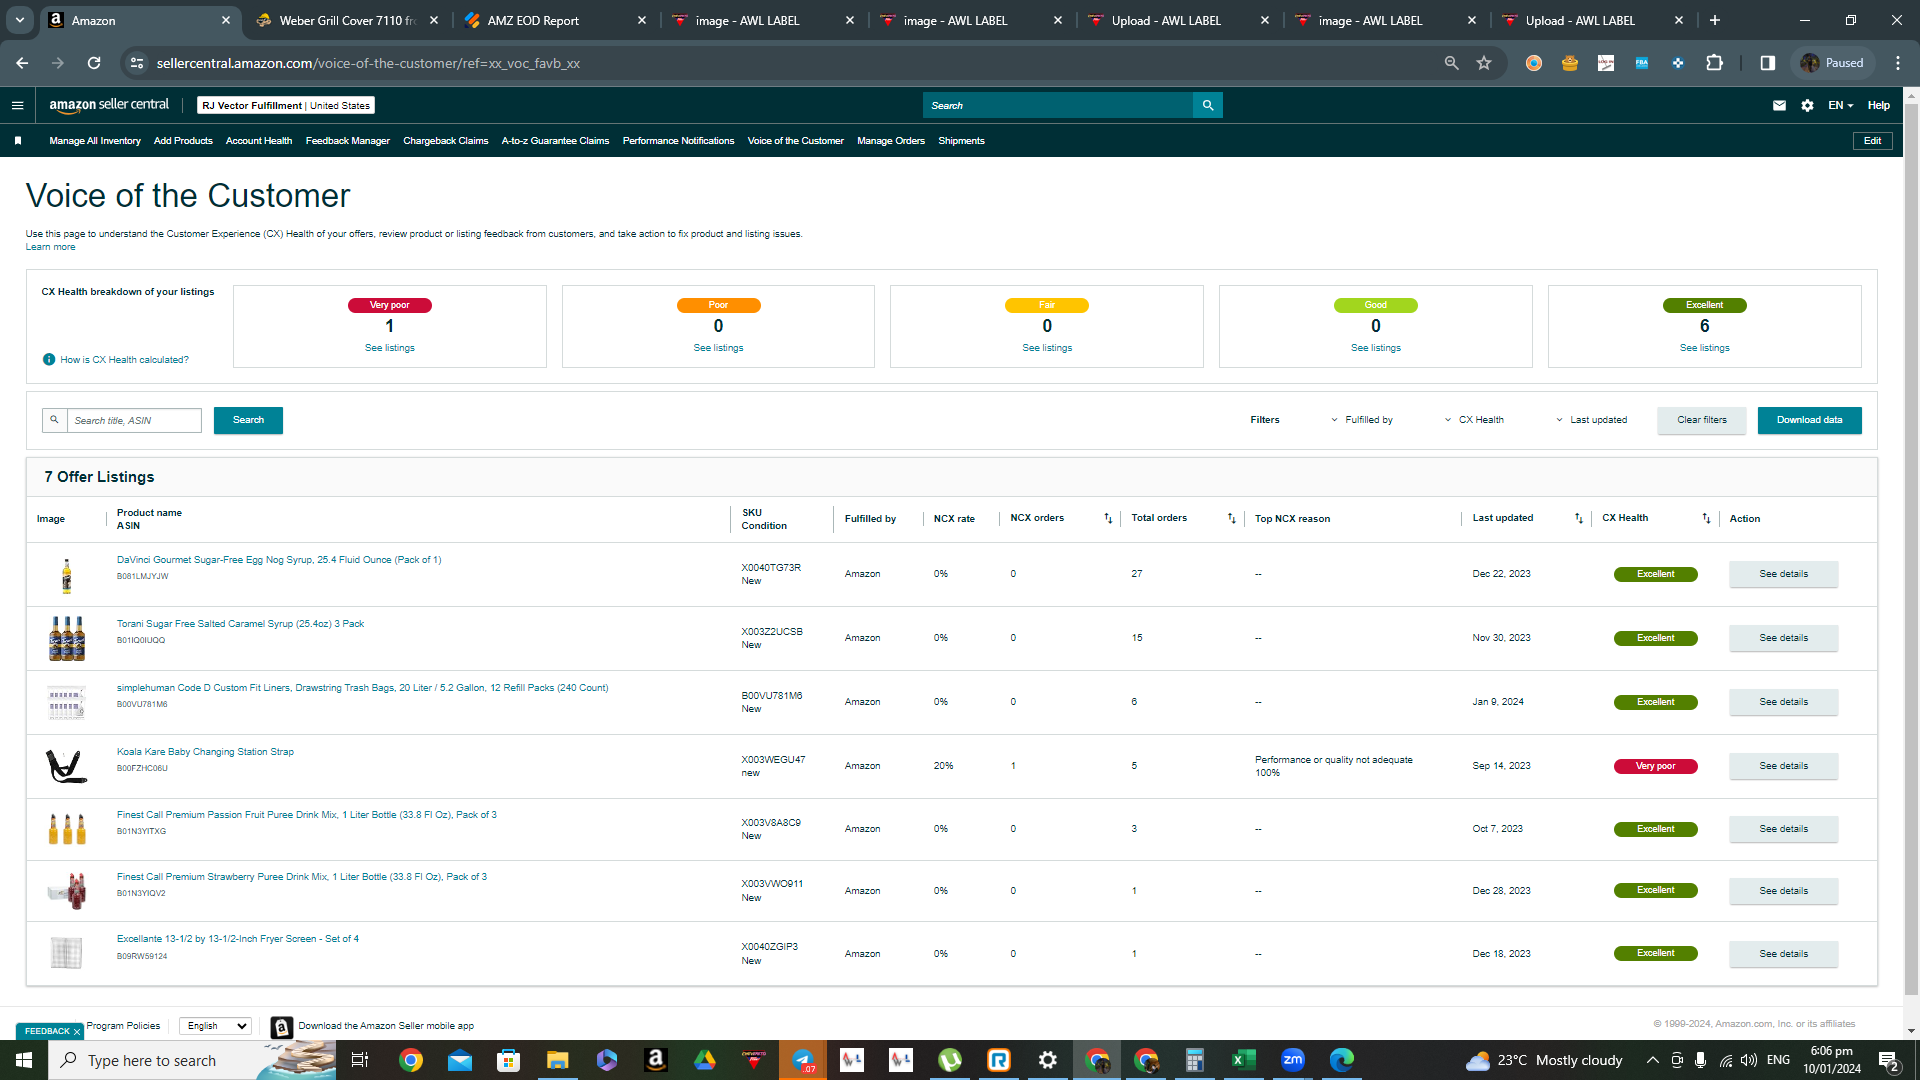Click the 1 NCX orders link for Koala Kare
Viewport: 1920px width, 1080px height.
coord(1013,766)
